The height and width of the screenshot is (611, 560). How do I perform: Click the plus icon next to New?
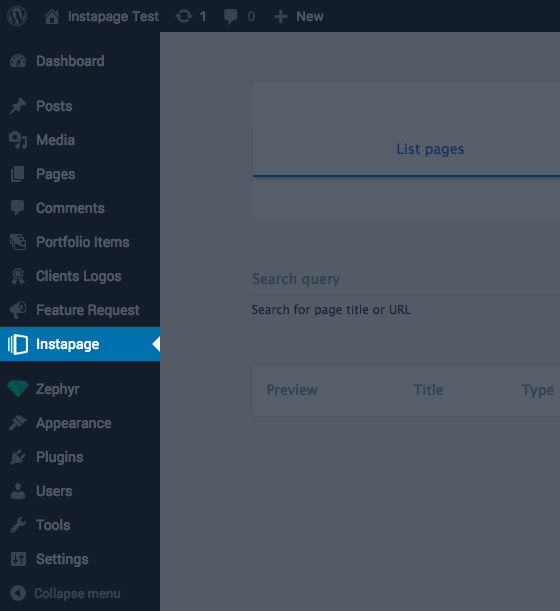280,17
